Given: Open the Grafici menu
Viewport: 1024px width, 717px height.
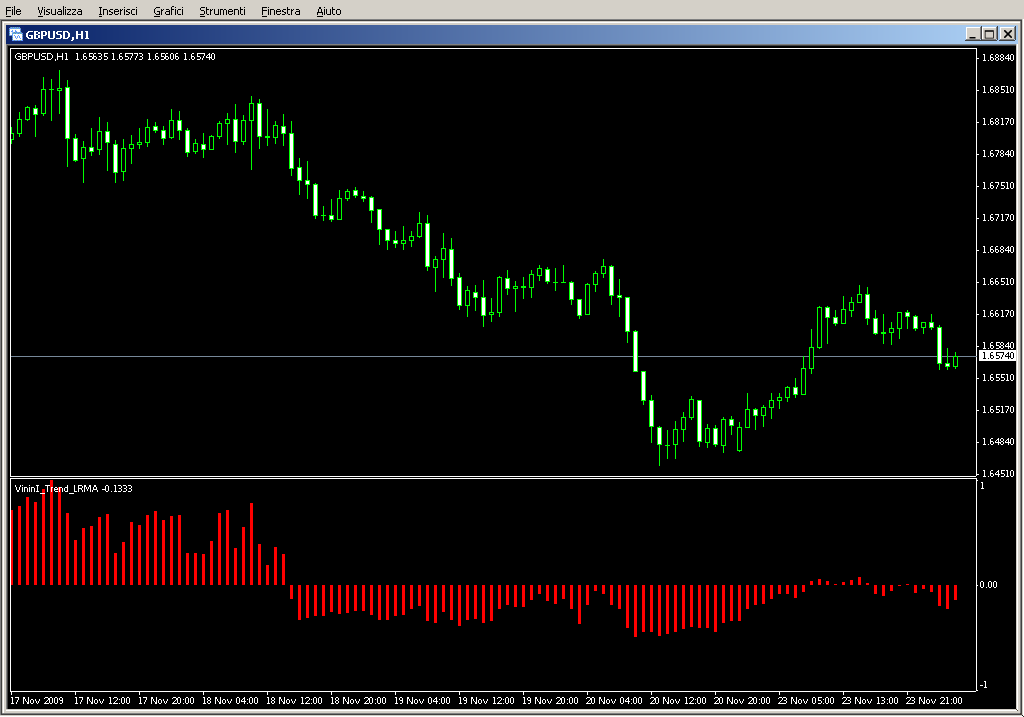Looking at the screenshot, I should click(168, 11).
